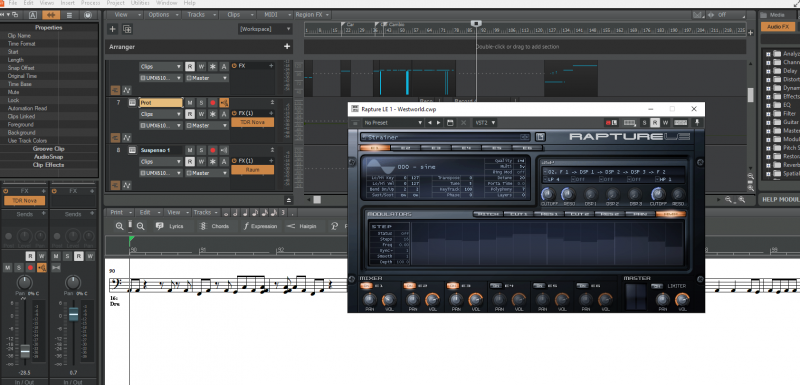Expand the Delay folder in browser

point(768,71)
